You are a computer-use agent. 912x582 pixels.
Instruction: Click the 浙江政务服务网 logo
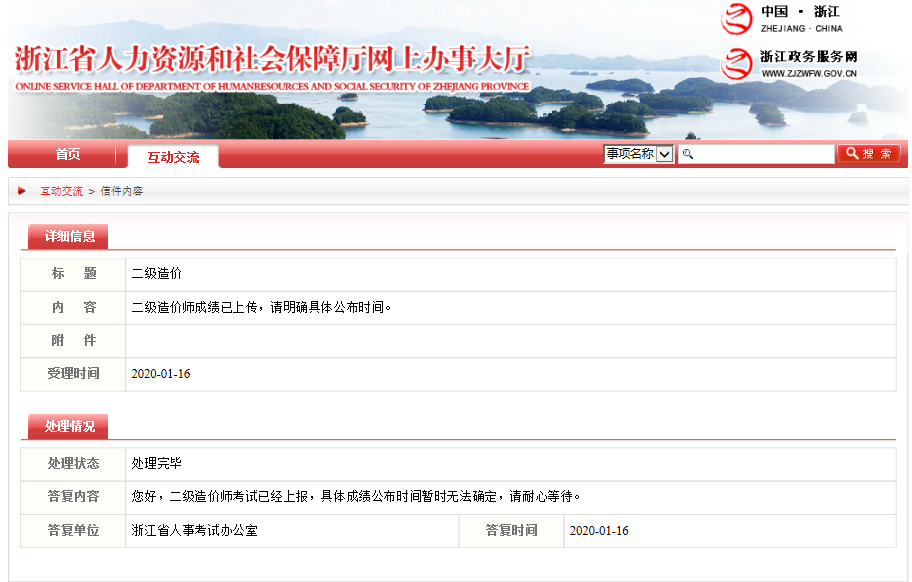(737, 64)
